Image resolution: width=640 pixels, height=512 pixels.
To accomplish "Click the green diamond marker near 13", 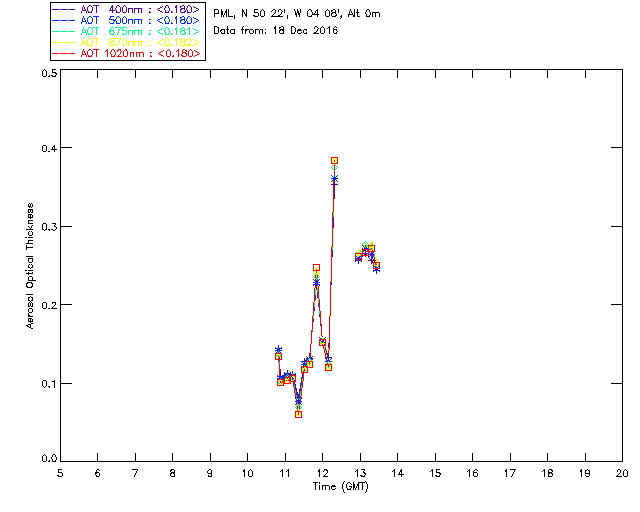I will (365, 245).
